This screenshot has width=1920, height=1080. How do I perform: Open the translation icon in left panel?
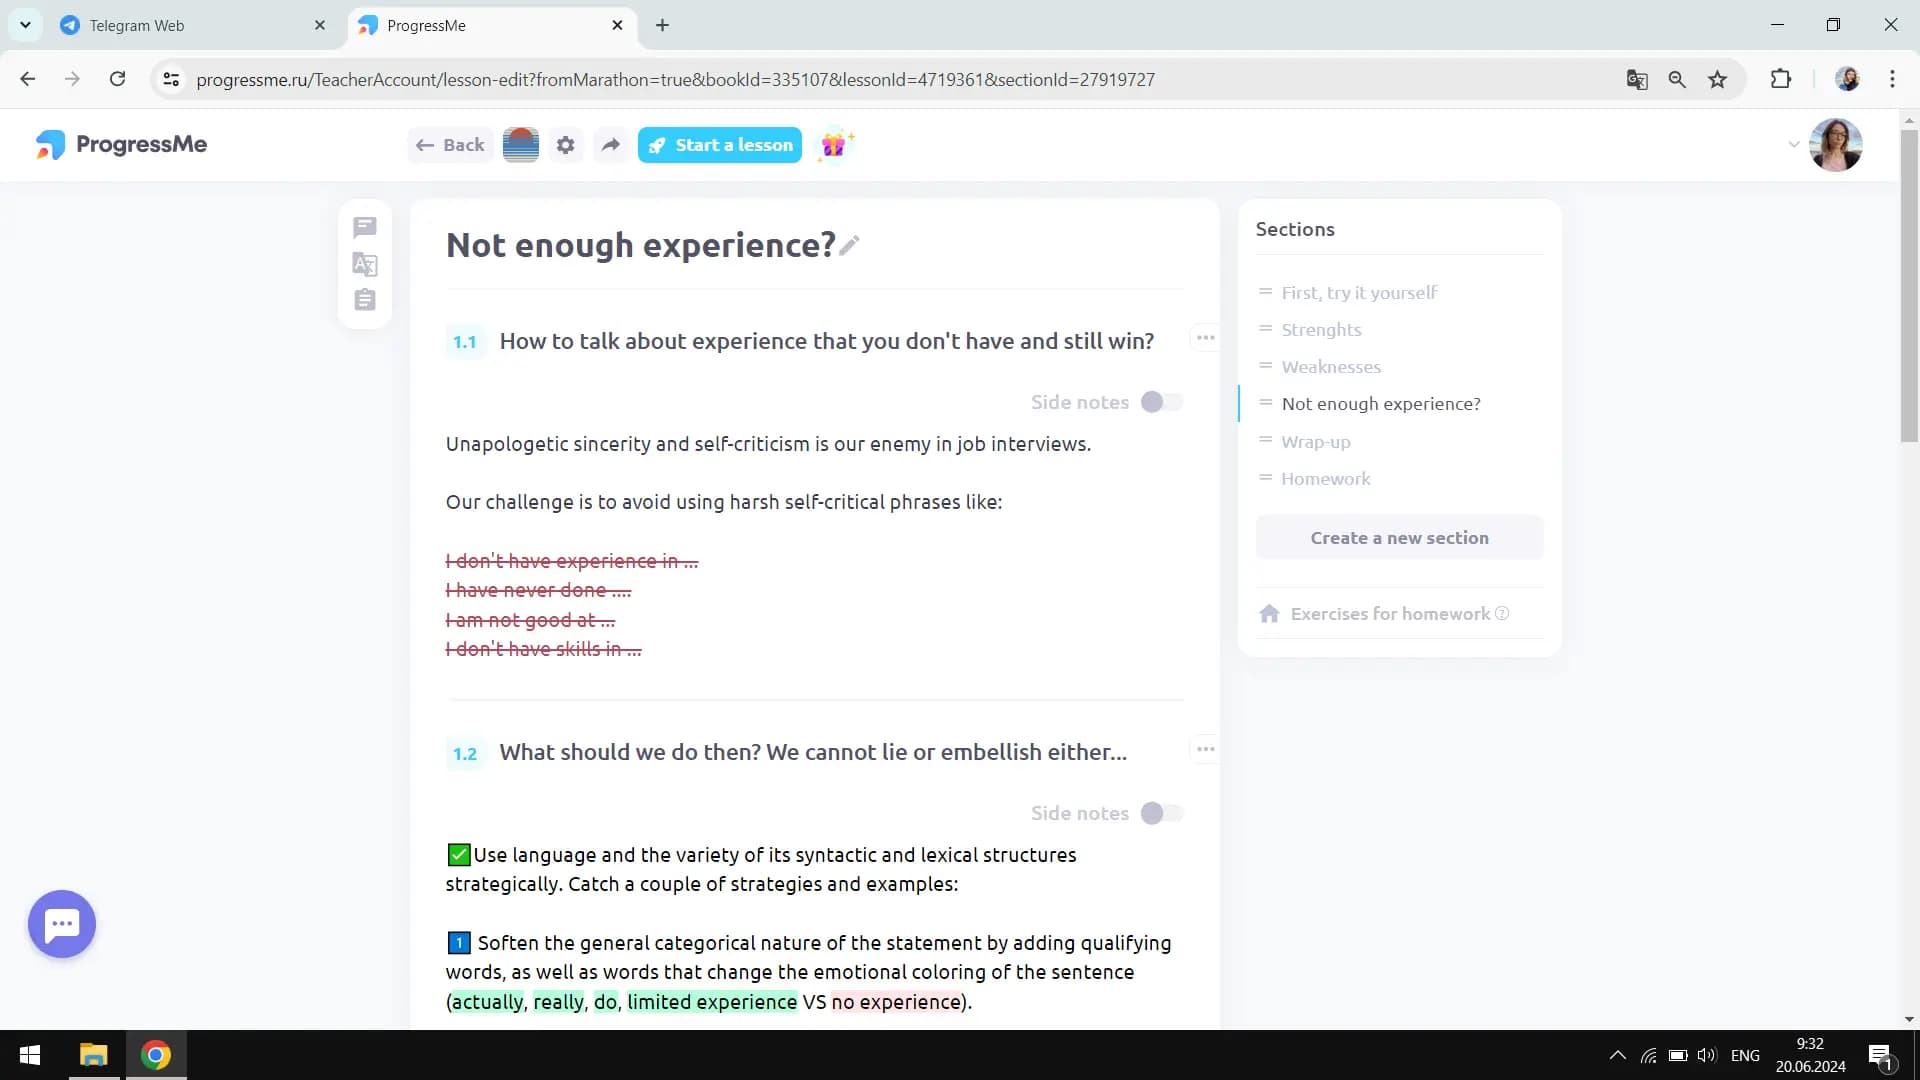365,264
